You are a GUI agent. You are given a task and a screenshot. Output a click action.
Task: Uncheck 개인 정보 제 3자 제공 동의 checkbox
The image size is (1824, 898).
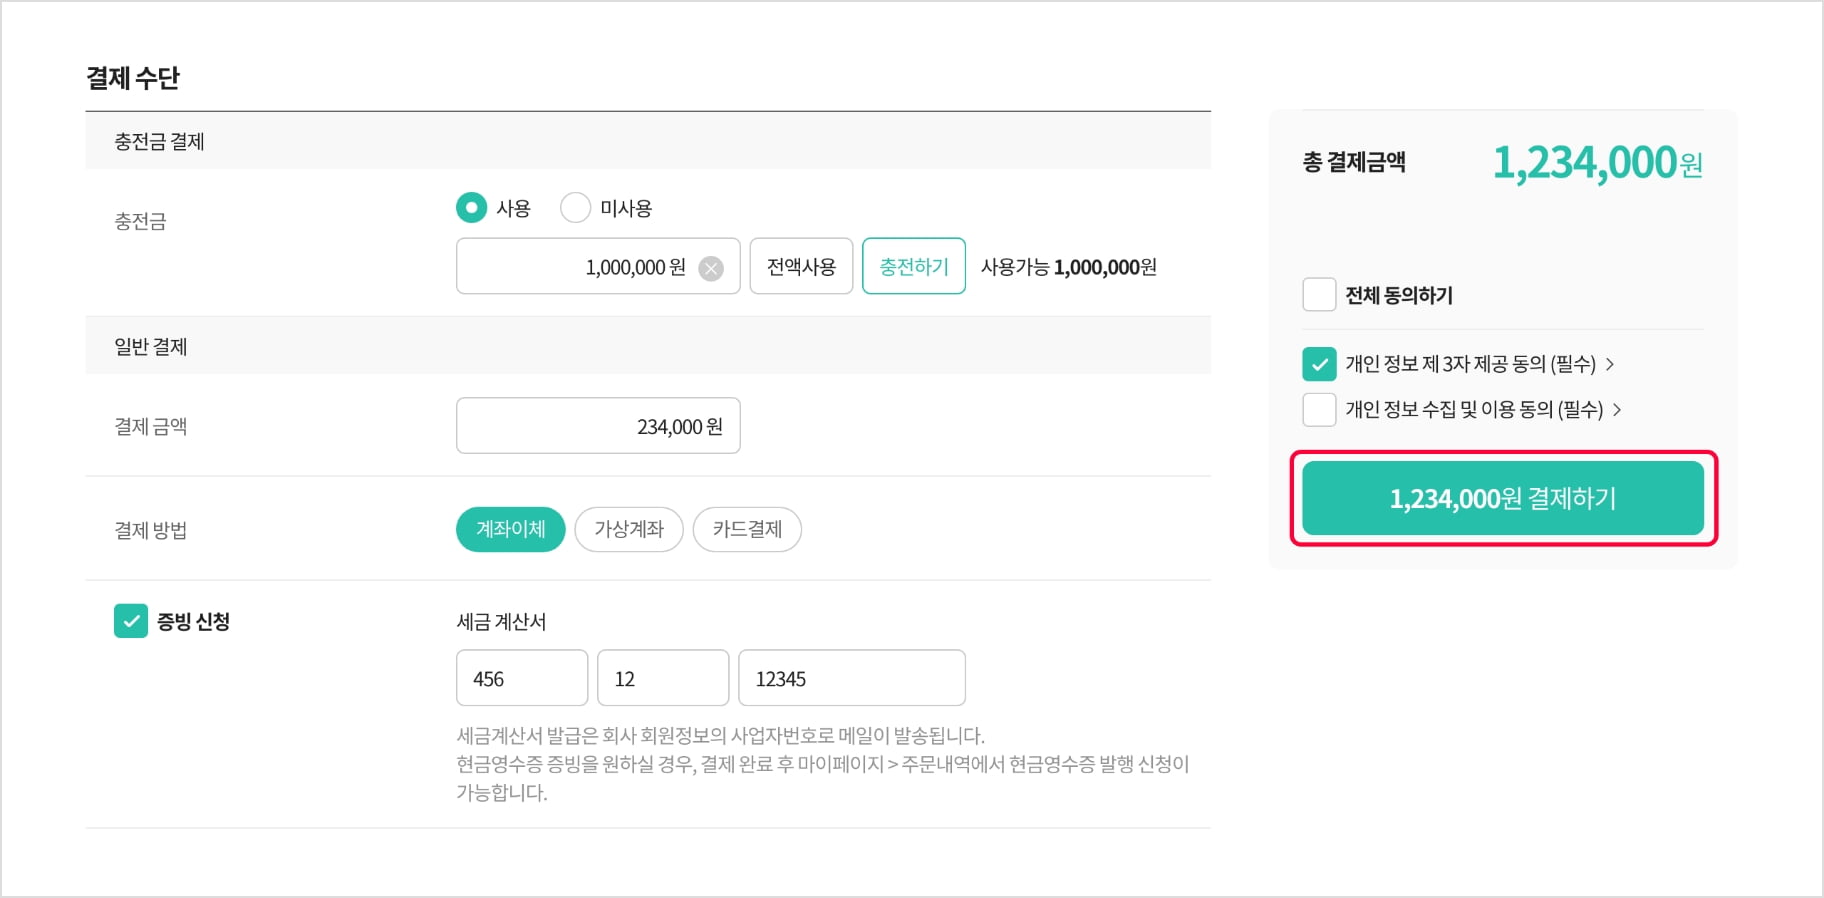point(1319,364)
